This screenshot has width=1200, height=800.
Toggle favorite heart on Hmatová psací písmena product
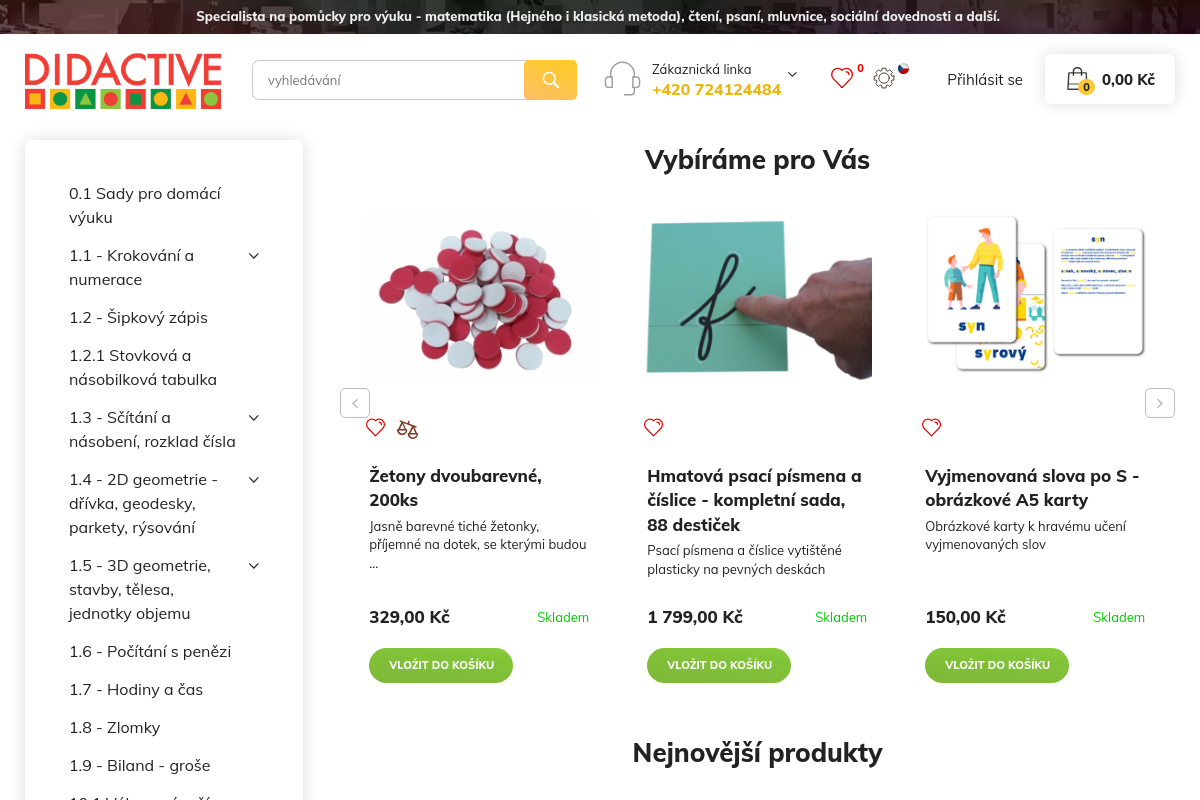click(653, 427)
